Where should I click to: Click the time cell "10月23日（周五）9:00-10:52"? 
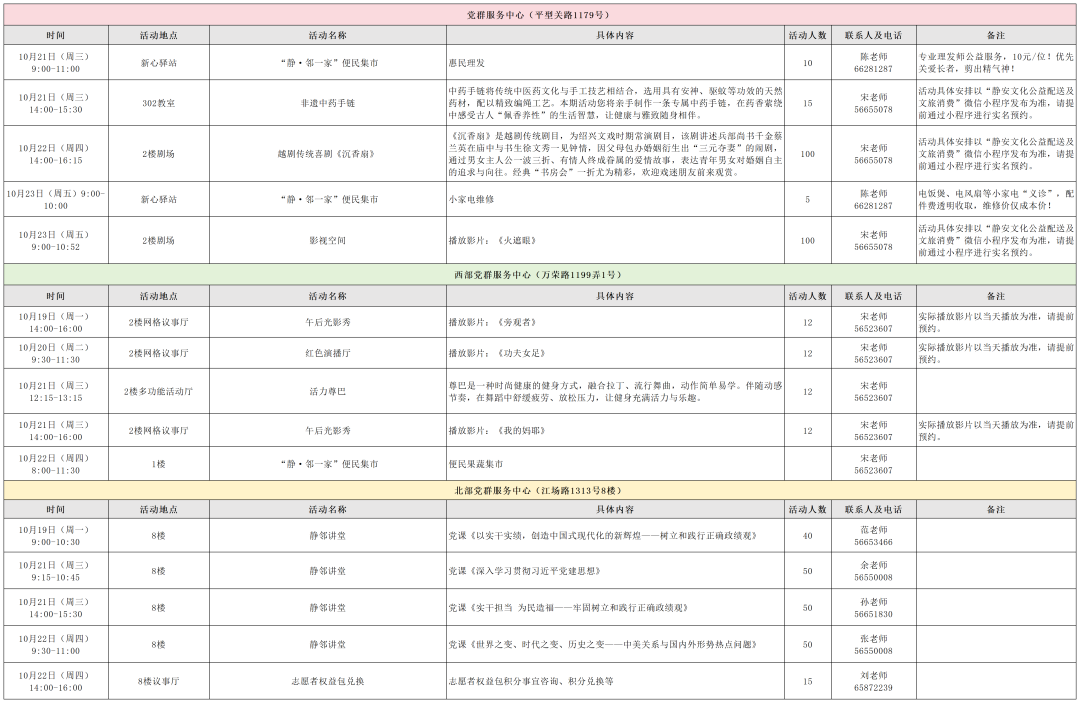(x=56, y=240)
